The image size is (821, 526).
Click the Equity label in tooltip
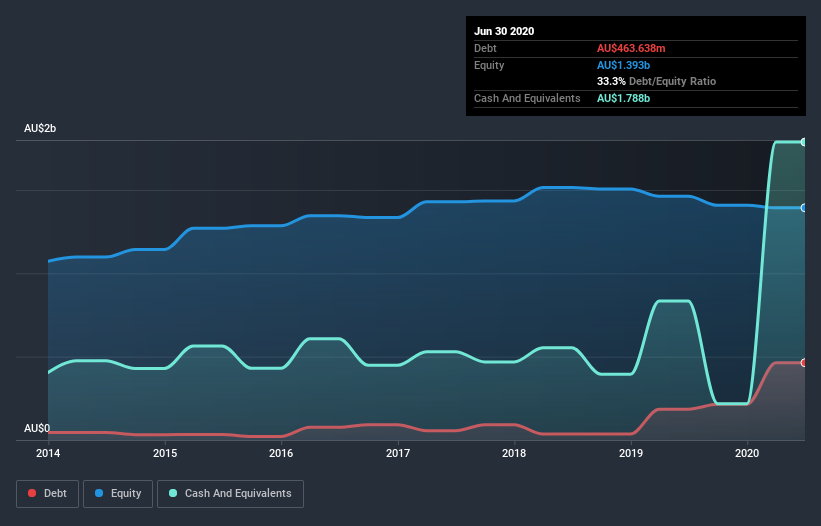click(x=489, y=65)
